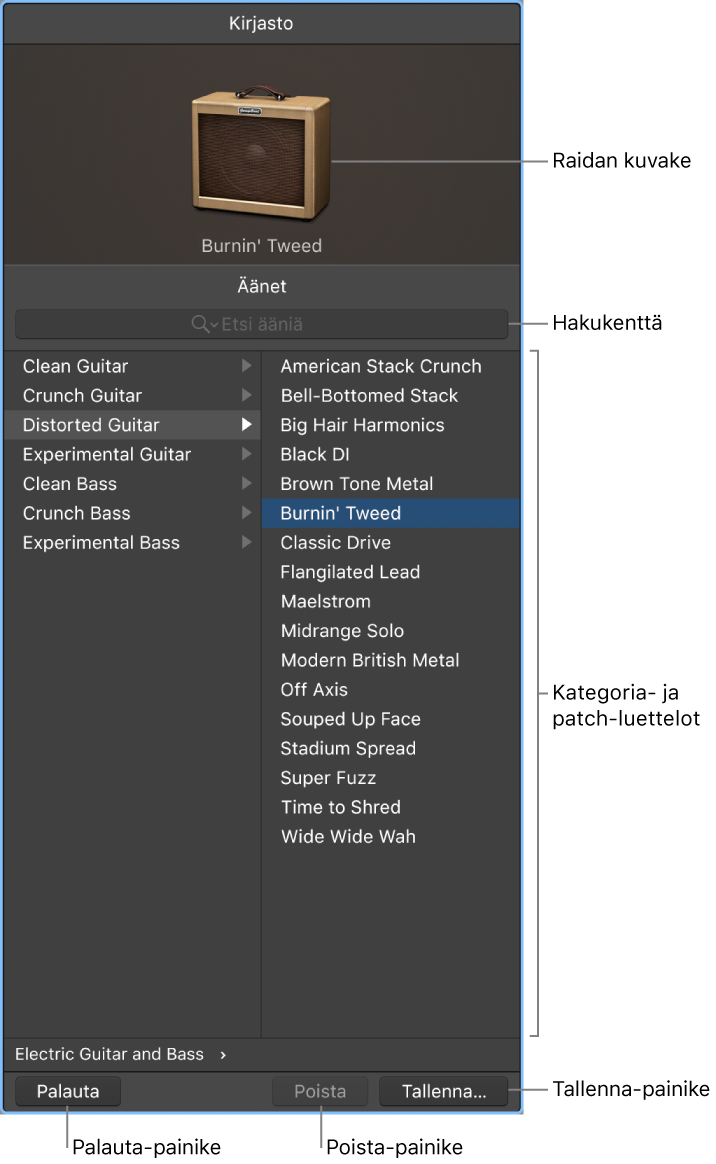Click the Etsi ääniä search field

pyautogui.click(x=300, y=324)
